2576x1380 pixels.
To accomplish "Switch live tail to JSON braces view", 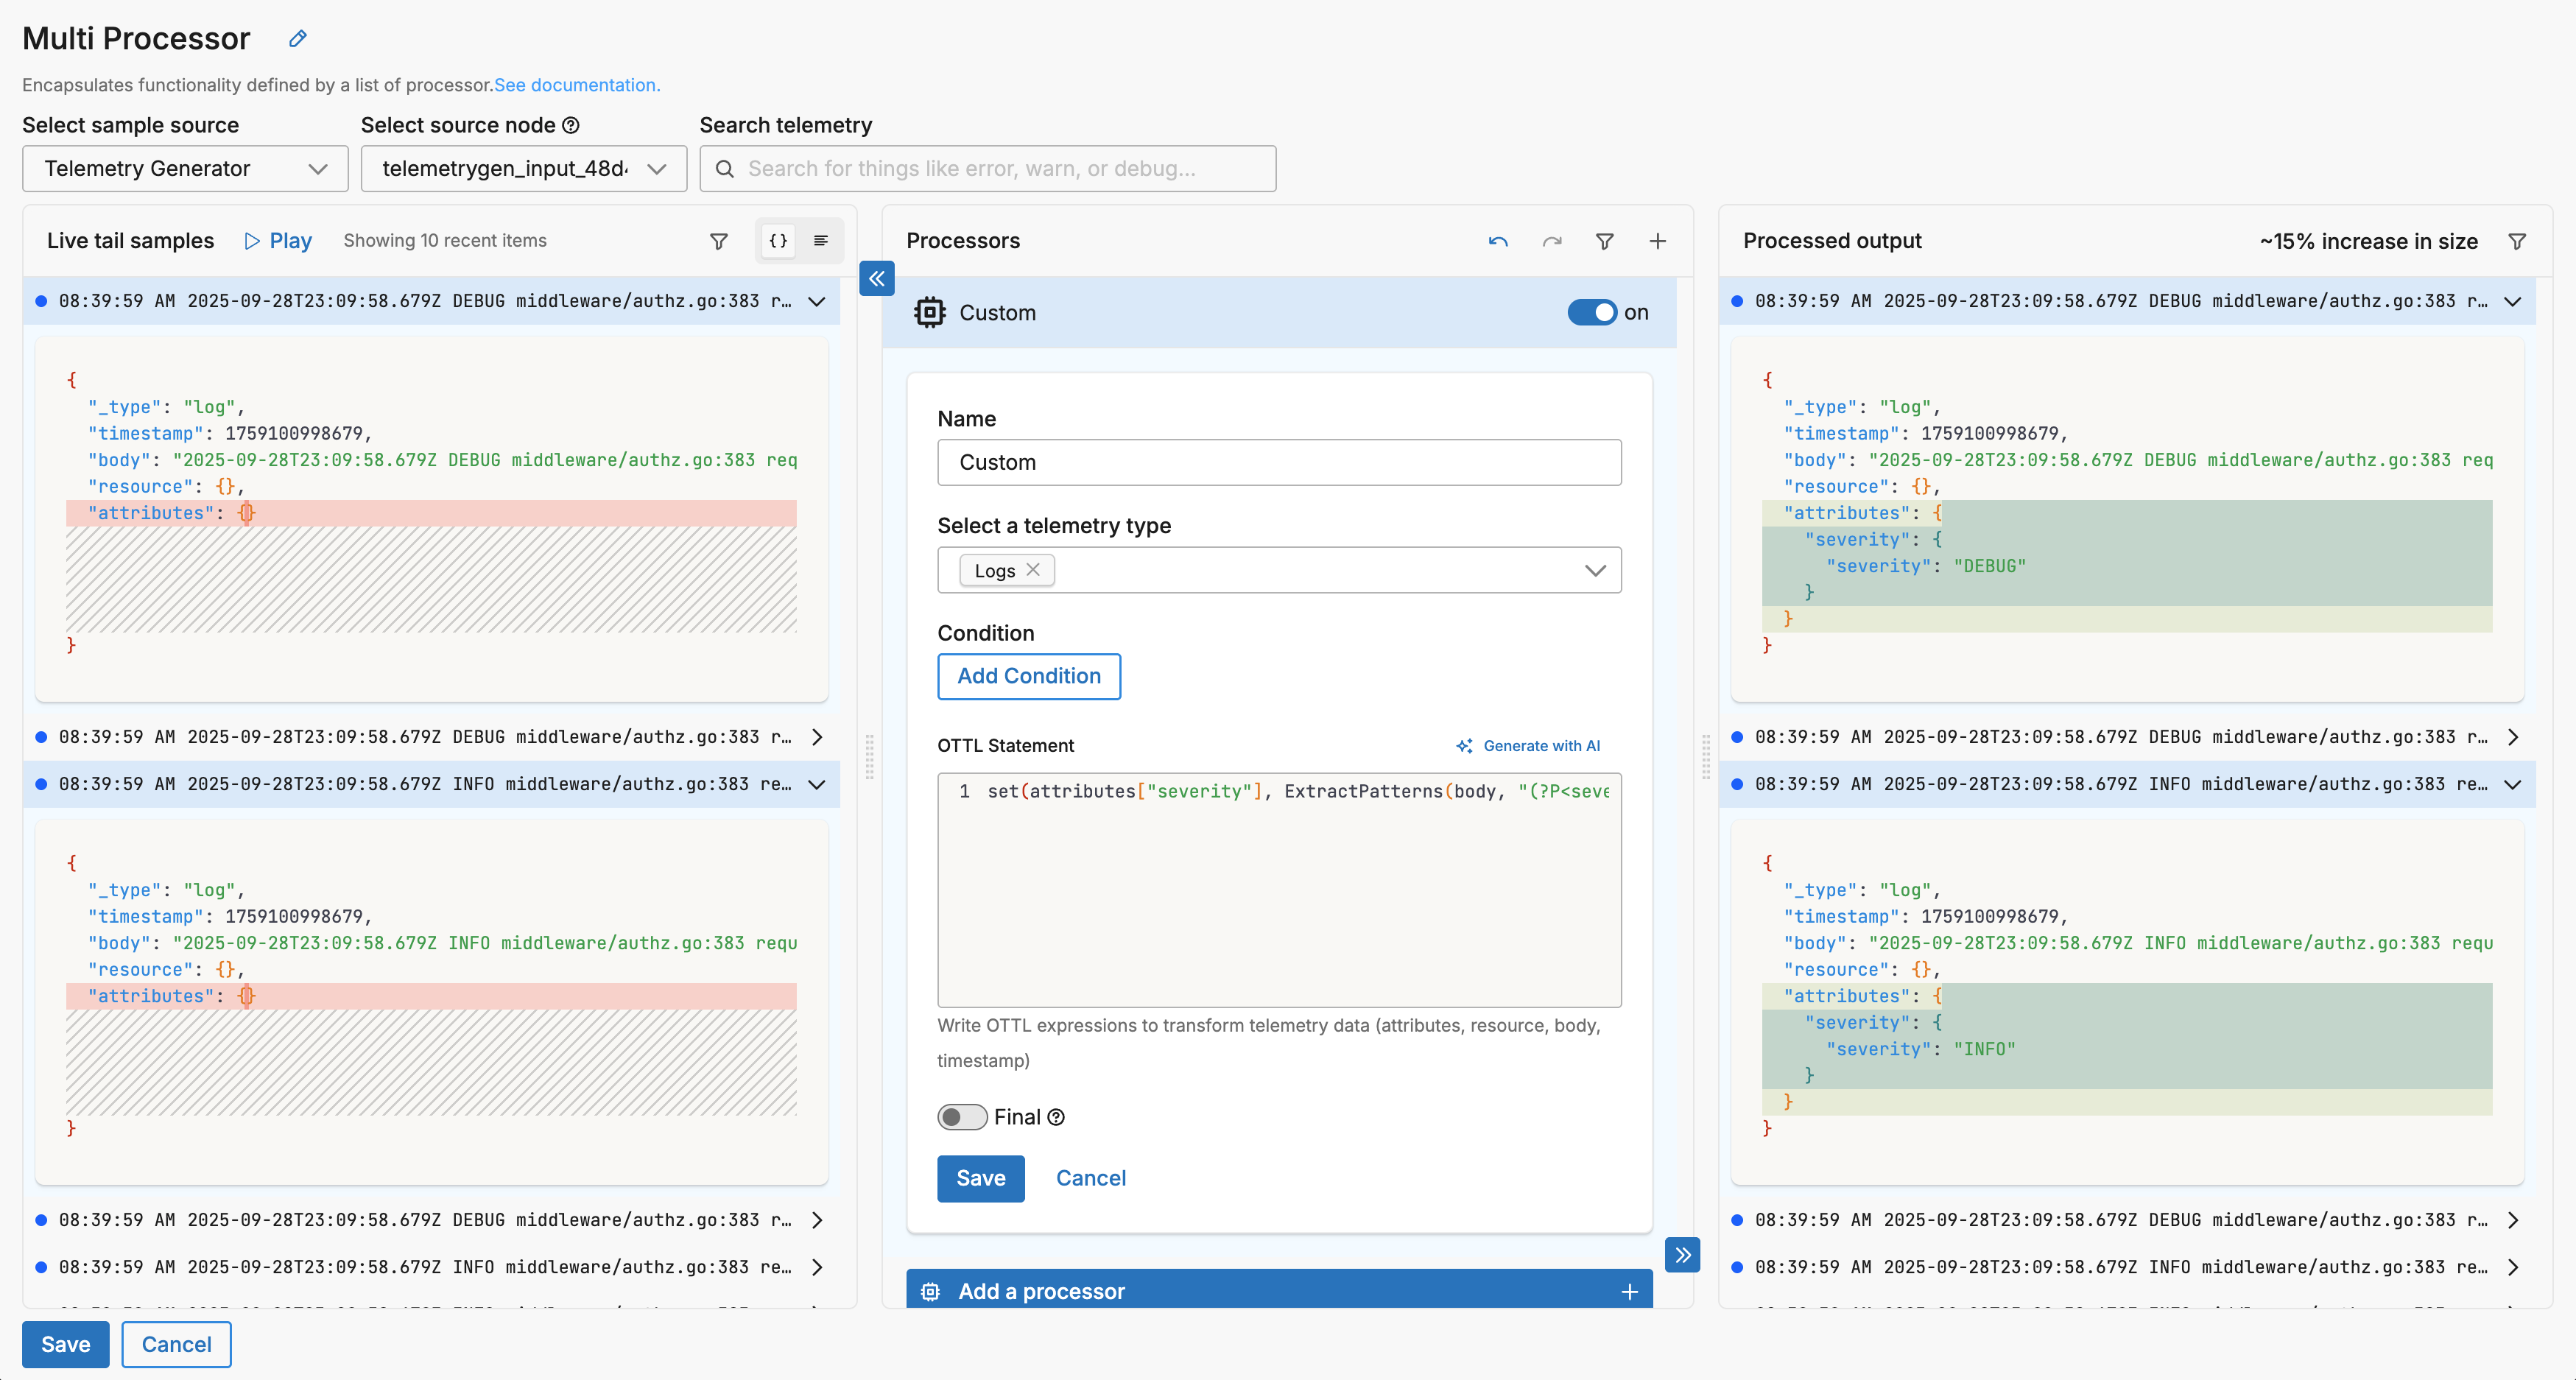I will (778, 241).
